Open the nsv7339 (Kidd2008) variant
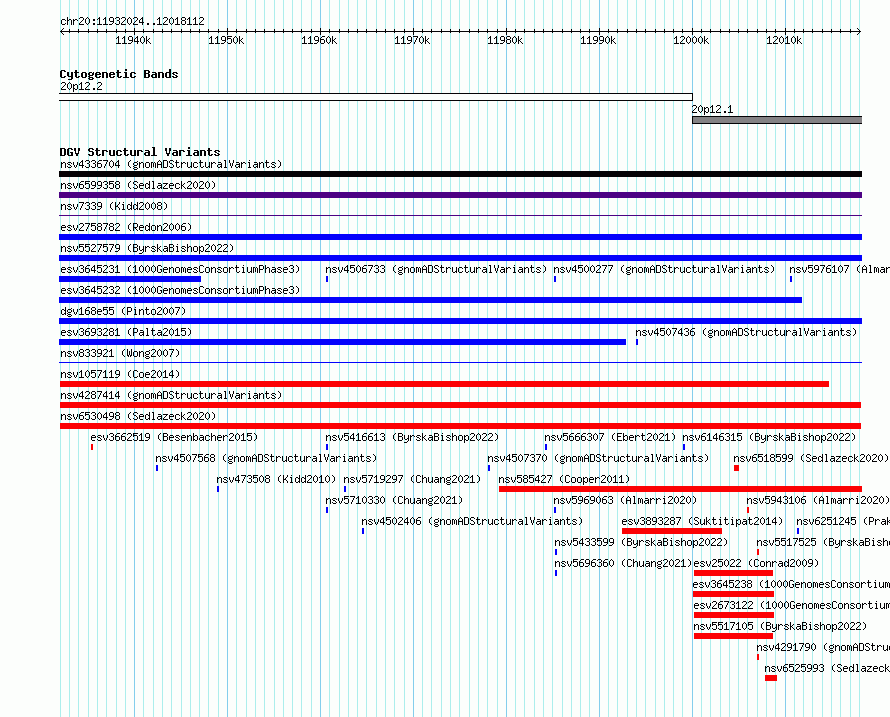The width and height of the screenshot is (890, 717). [114, 207]
